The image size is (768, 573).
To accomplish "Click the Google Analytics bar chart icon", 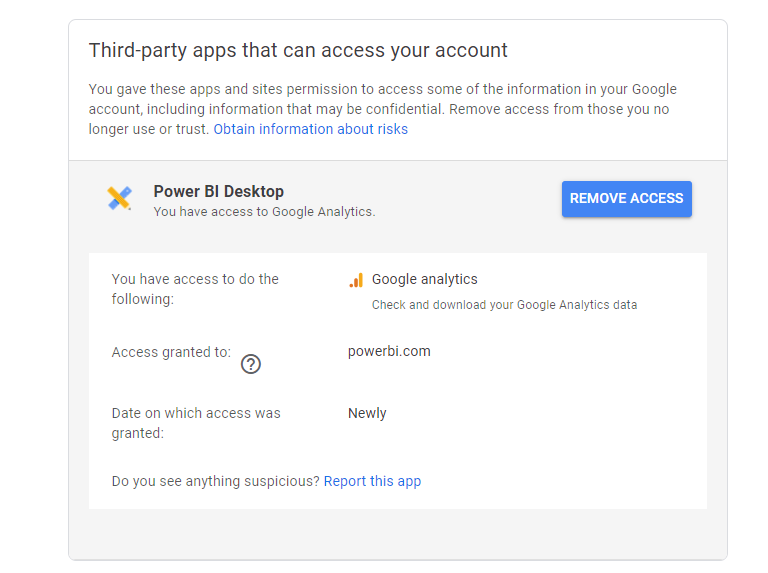I will pos(356,280).
